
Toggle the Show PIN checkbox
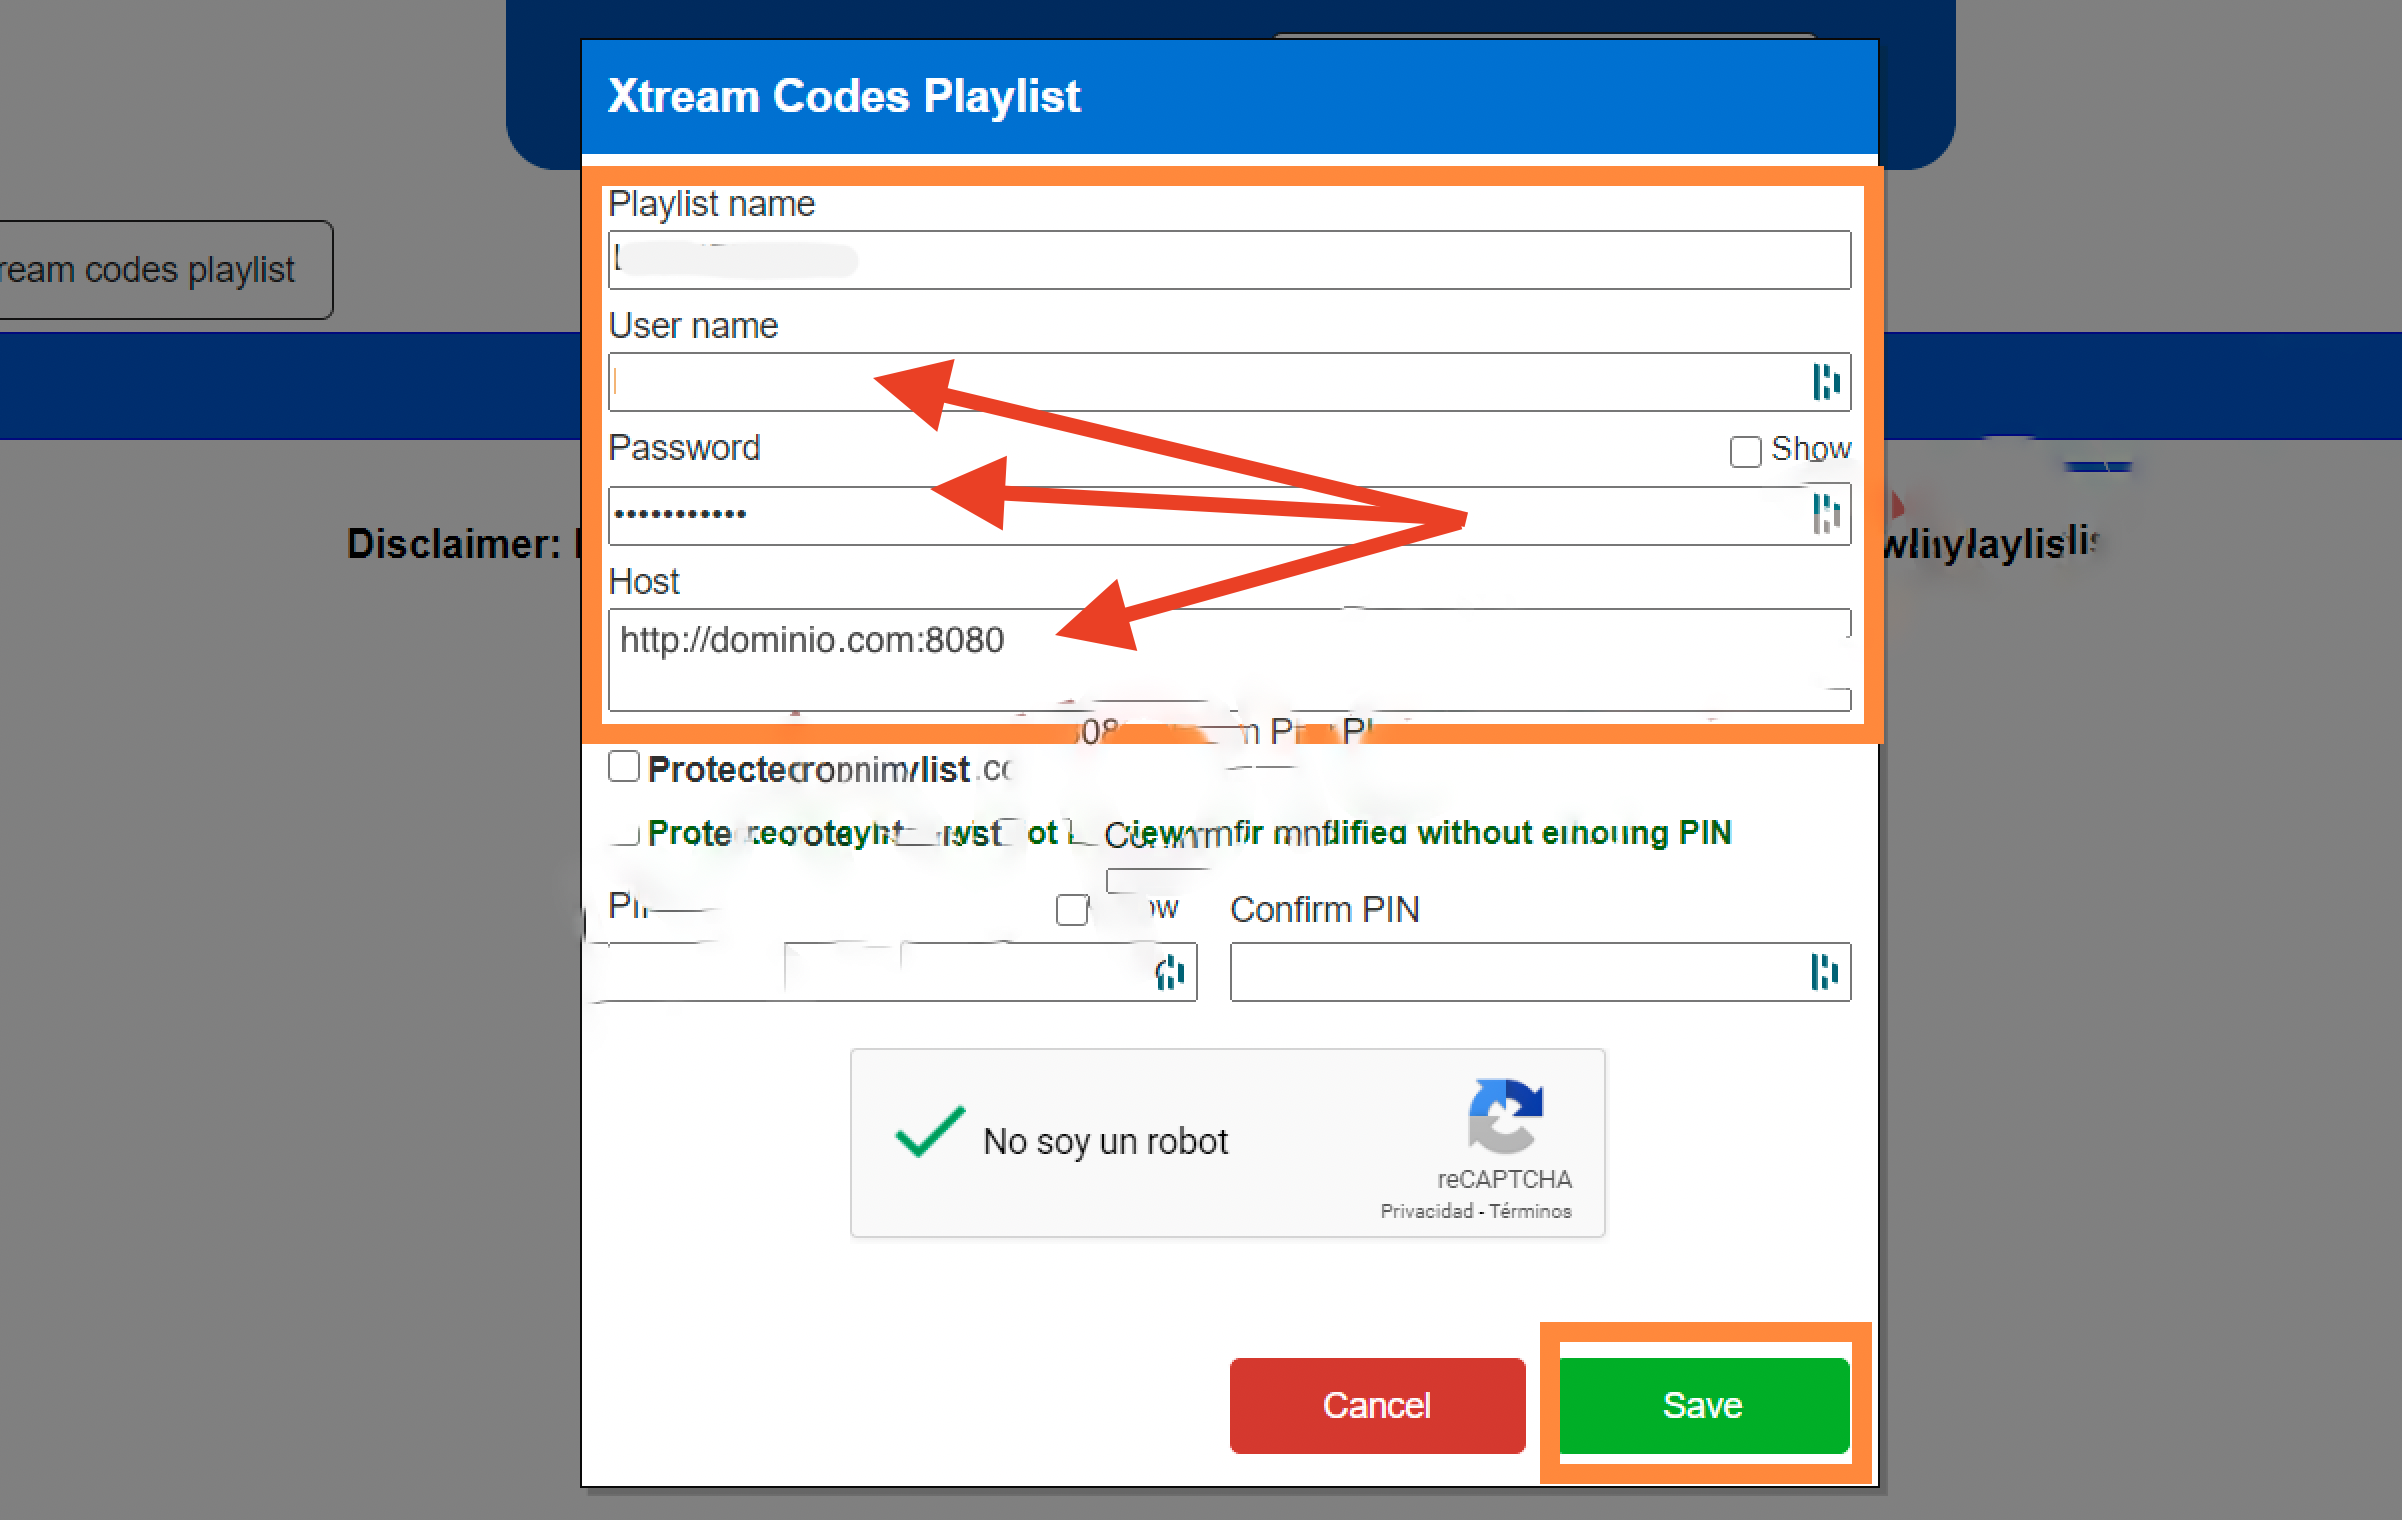click(x=1072, y=910)
